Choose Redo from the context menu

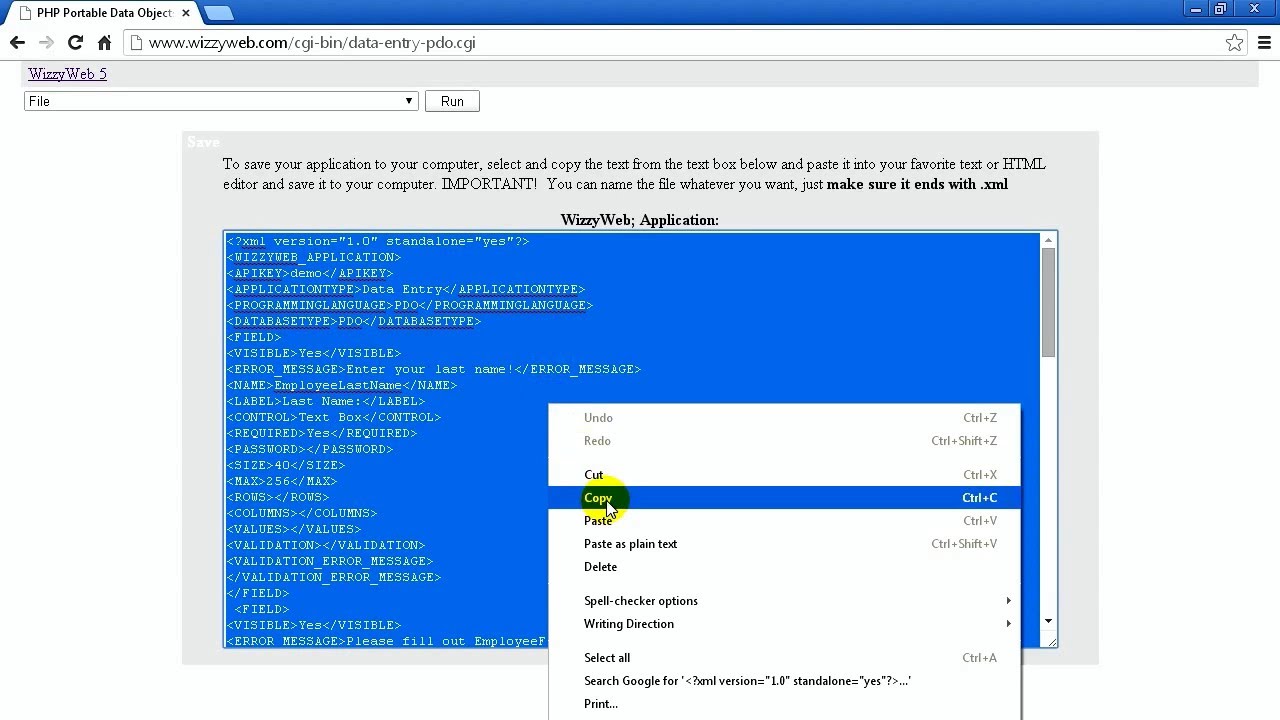(x=785, y=441)
